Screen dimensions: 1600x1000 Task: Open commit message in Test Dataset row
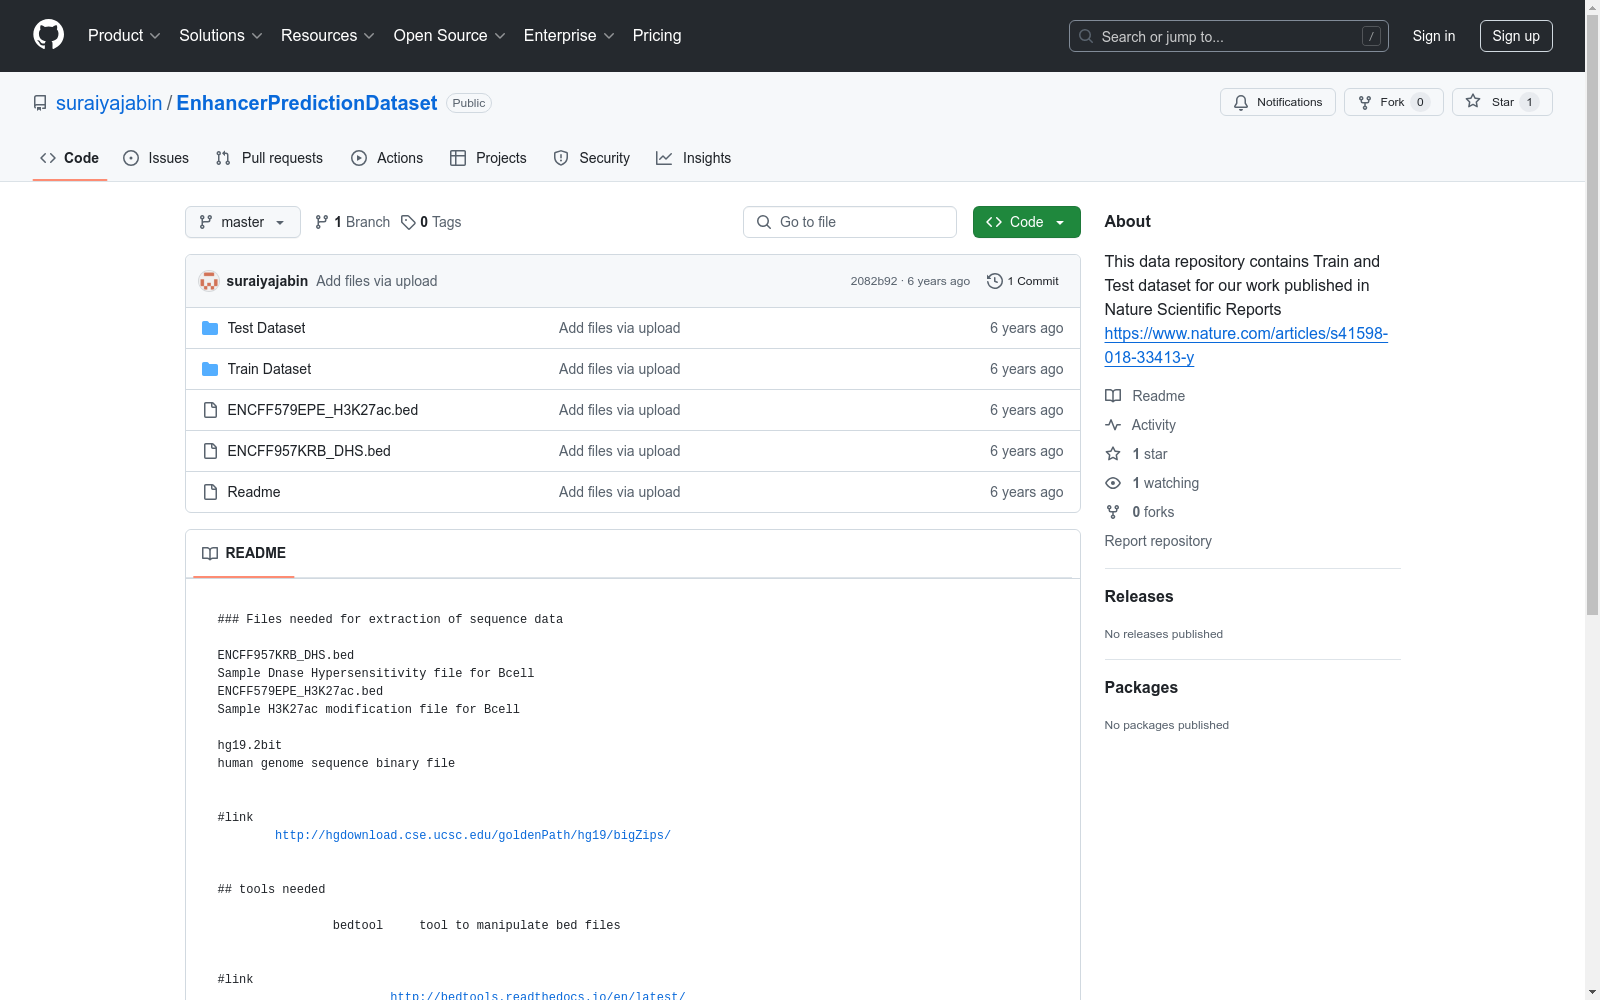(619, 328)
